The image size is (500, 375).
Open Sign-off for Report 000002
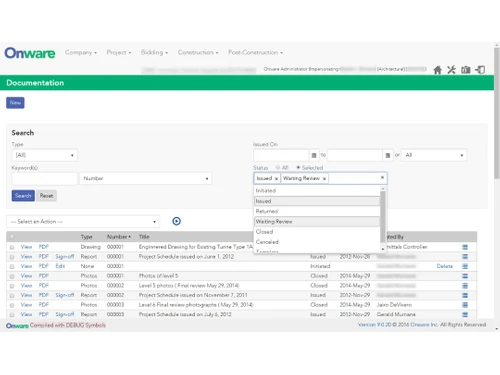pyautogui.click(x=65, y=295)
